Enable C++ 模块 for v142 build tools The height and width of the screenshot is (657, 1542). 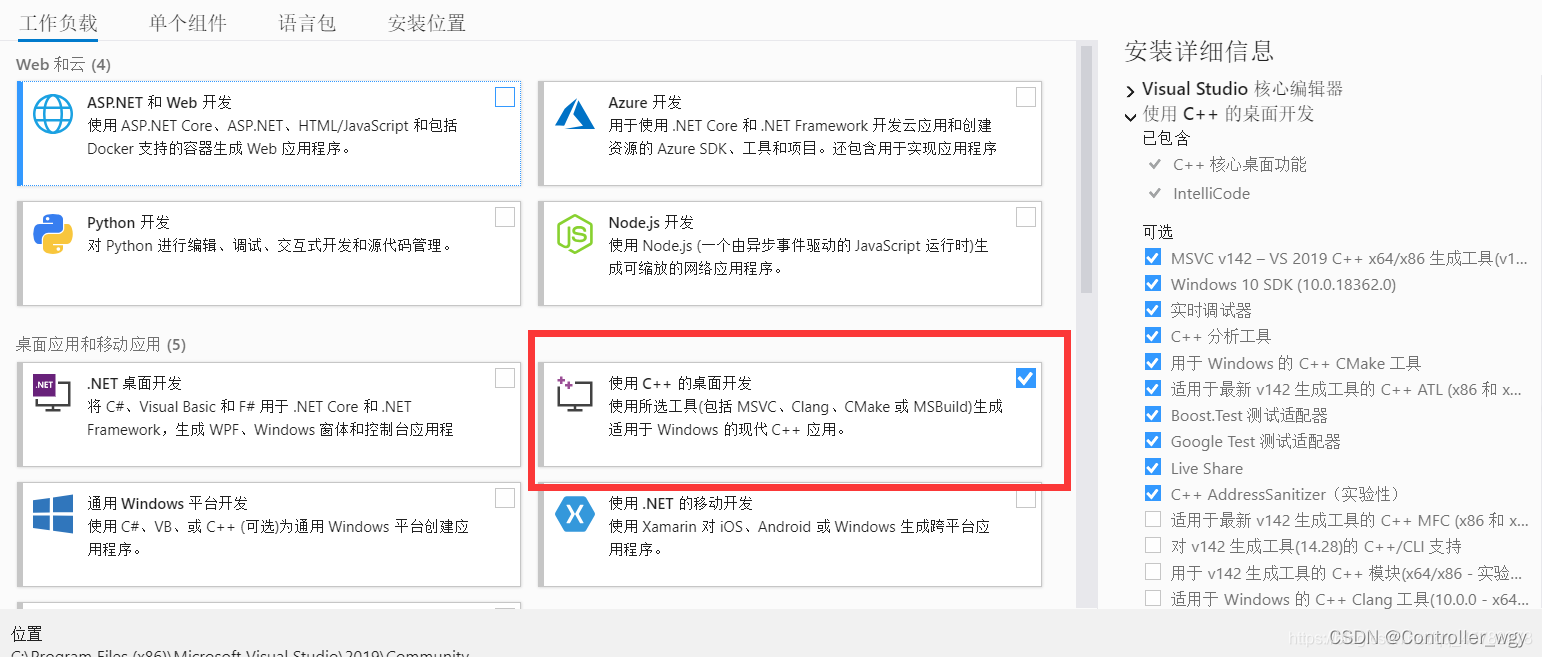coord(1153,572)
